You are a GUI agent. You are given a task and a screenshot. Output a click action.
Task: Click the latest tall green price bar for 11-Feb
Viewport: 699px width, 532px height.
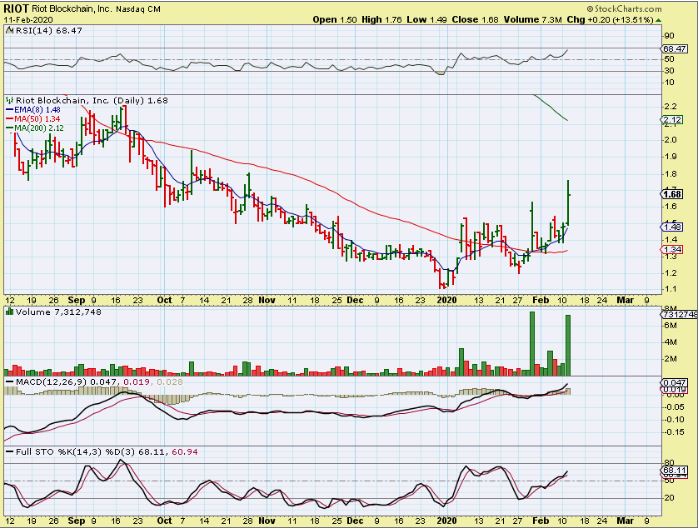[x=568, y=203]
